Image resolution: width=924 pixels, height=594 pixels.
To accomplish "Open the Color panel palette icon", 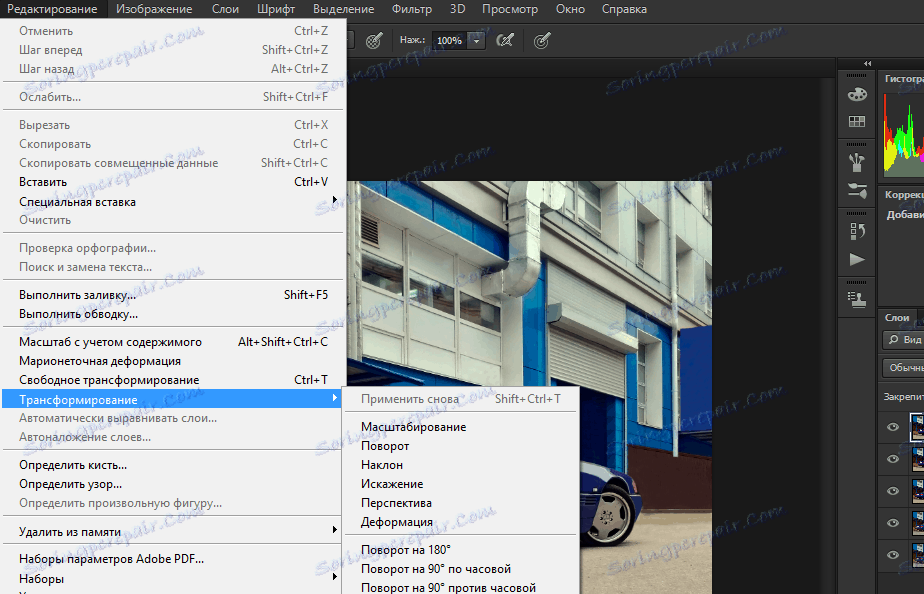I will coord(857,94).
